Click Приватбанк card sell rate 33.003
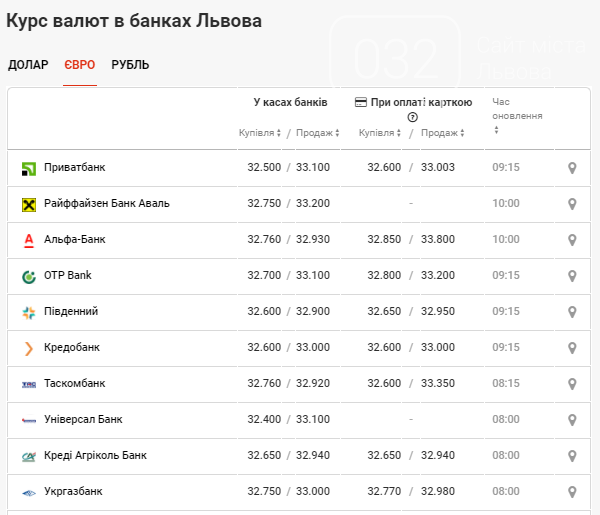The image size is (600, 515). (438, 167)
